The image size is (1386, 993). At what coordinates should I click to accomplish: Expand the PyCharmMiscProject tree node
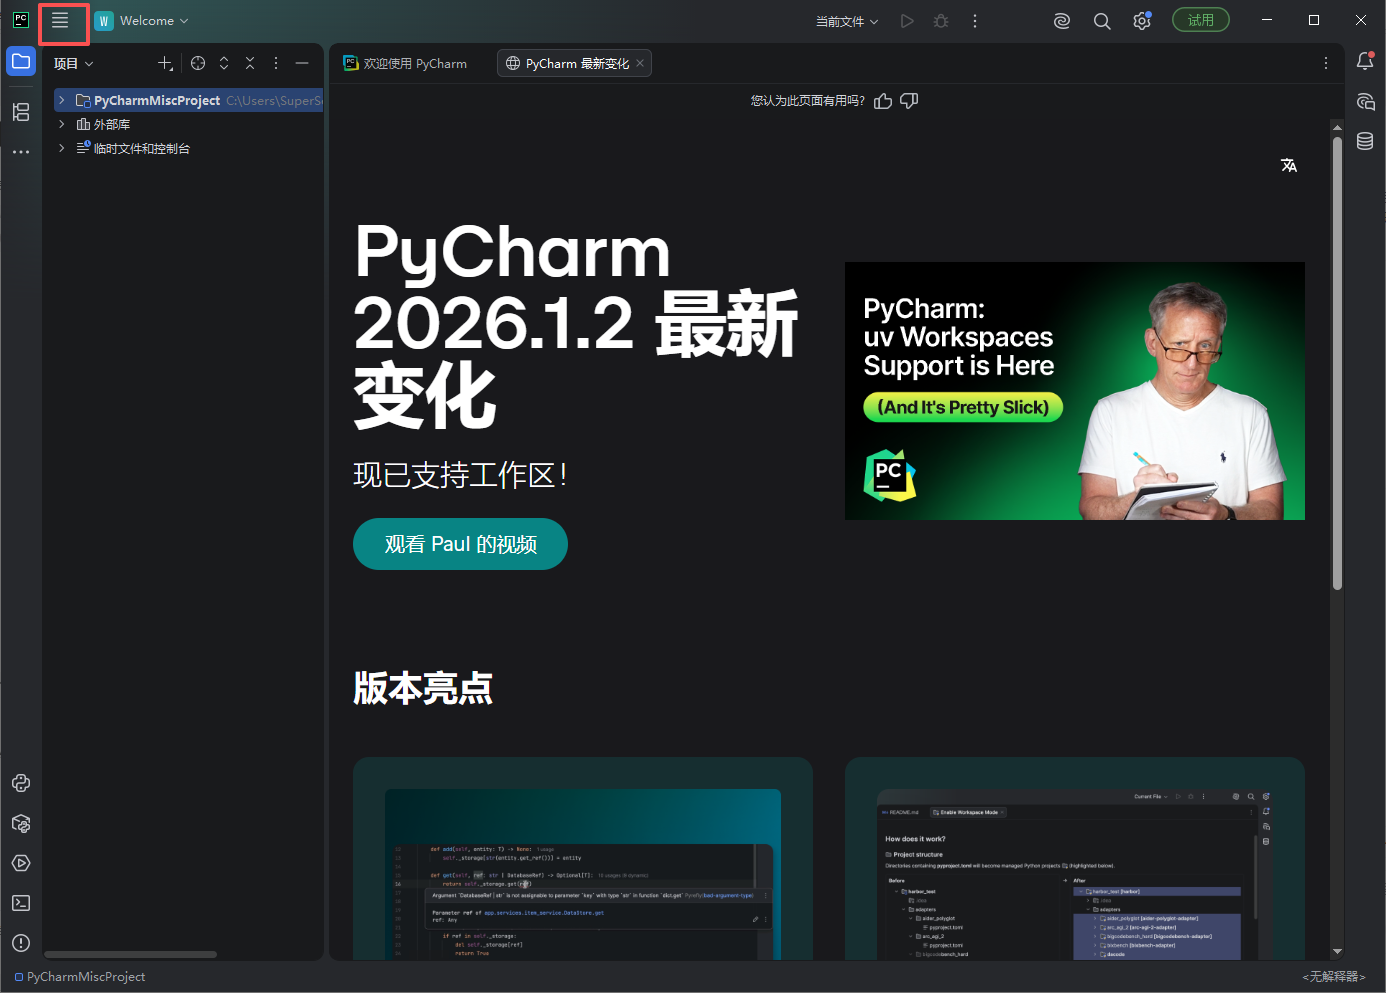[x=62, y=100]
